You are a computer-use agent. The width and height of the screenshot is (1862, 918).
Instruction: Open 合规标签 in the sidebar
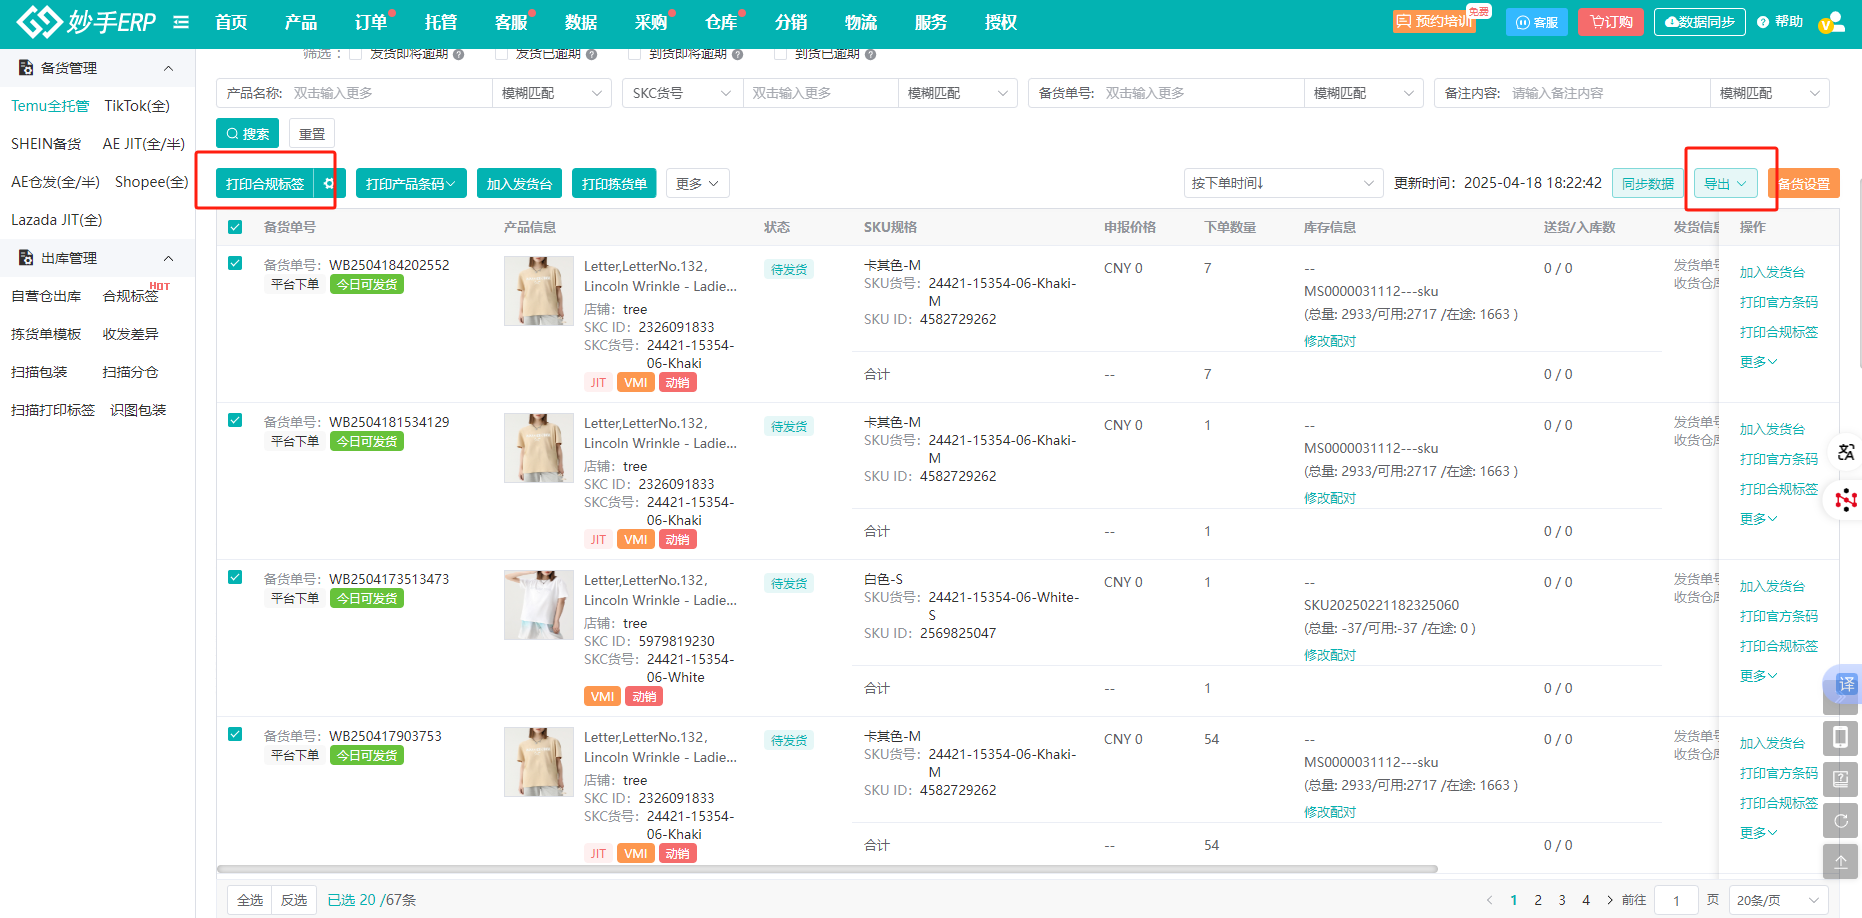[x=131, y=296]
